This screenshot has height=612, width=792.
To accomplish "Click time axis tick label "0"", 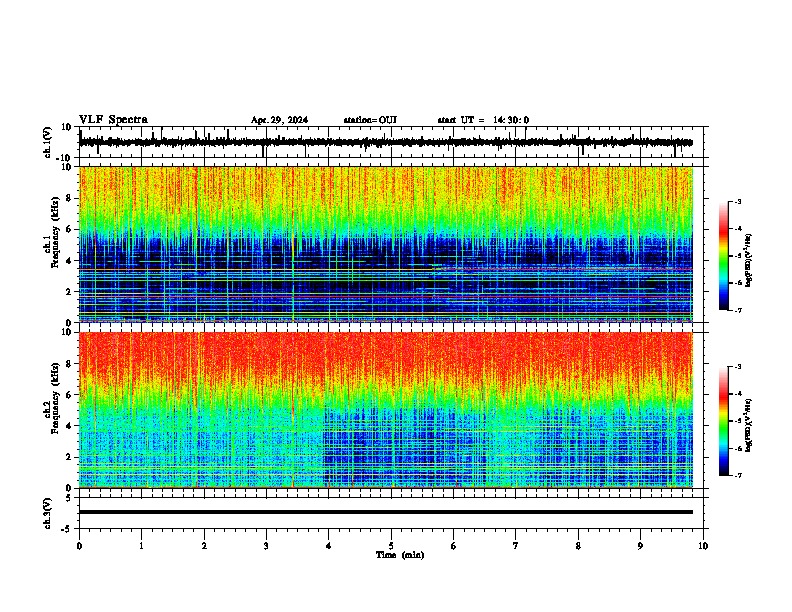I will (x=79, y=546).
